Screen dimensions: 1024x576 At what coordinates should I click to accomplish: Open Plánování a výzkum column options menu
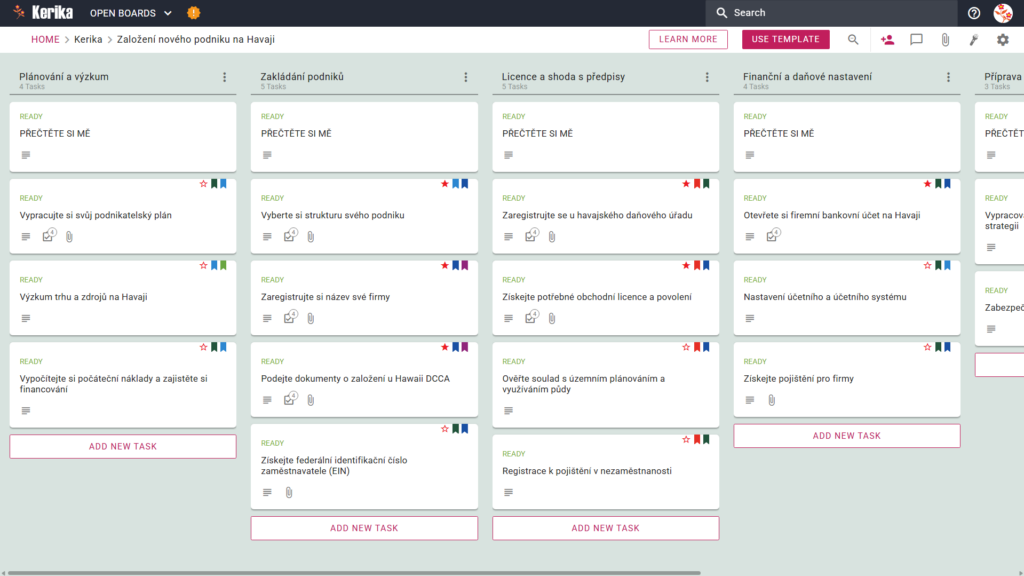click(225, 77)
